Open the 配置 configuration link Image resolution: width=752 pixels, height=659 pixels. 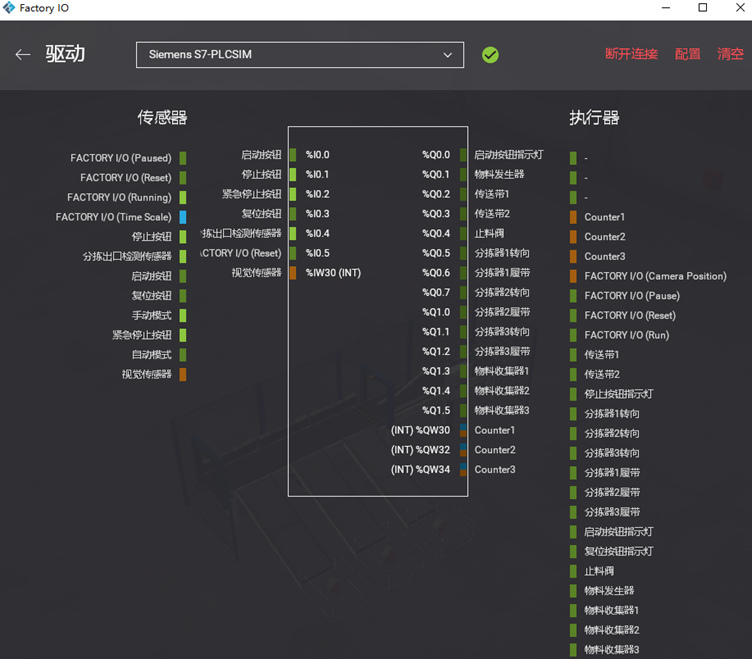687,54
